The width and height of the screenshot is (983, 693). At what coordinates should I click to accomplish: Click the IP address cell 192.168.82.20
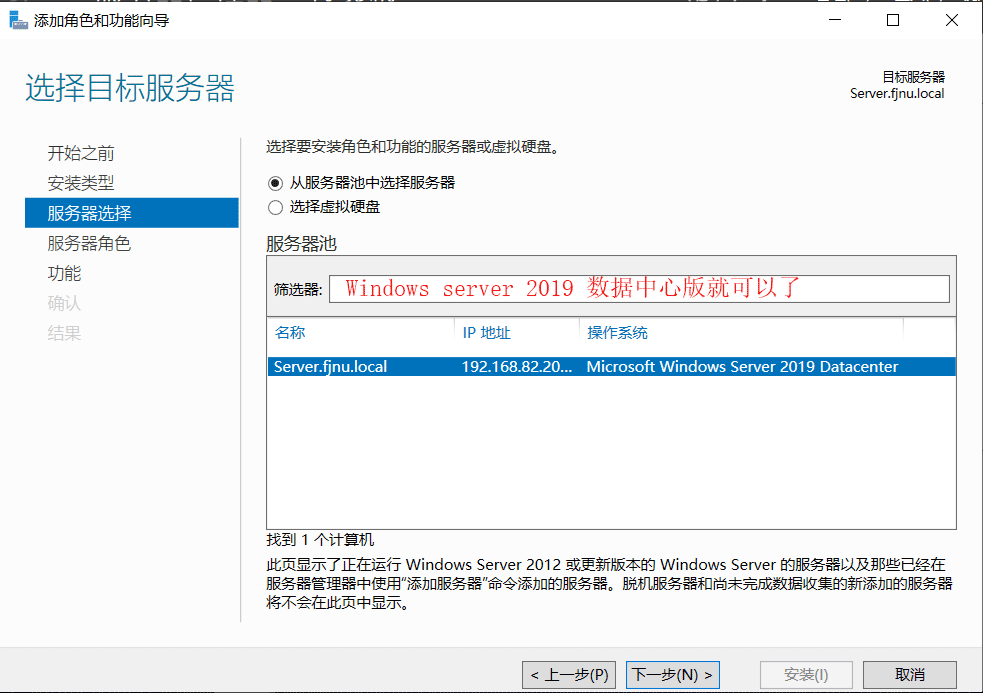pos(516,367)
